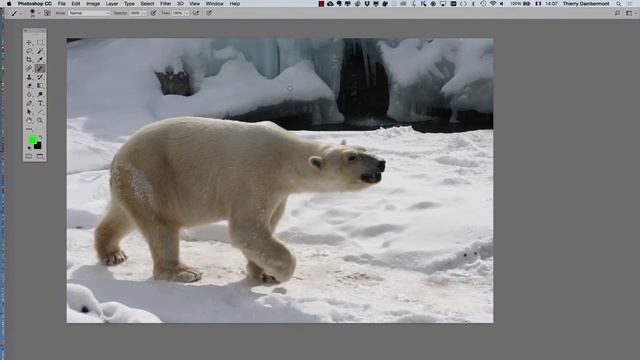Swap foreground and background colors
640x360 pixels.
click(40, 137)
